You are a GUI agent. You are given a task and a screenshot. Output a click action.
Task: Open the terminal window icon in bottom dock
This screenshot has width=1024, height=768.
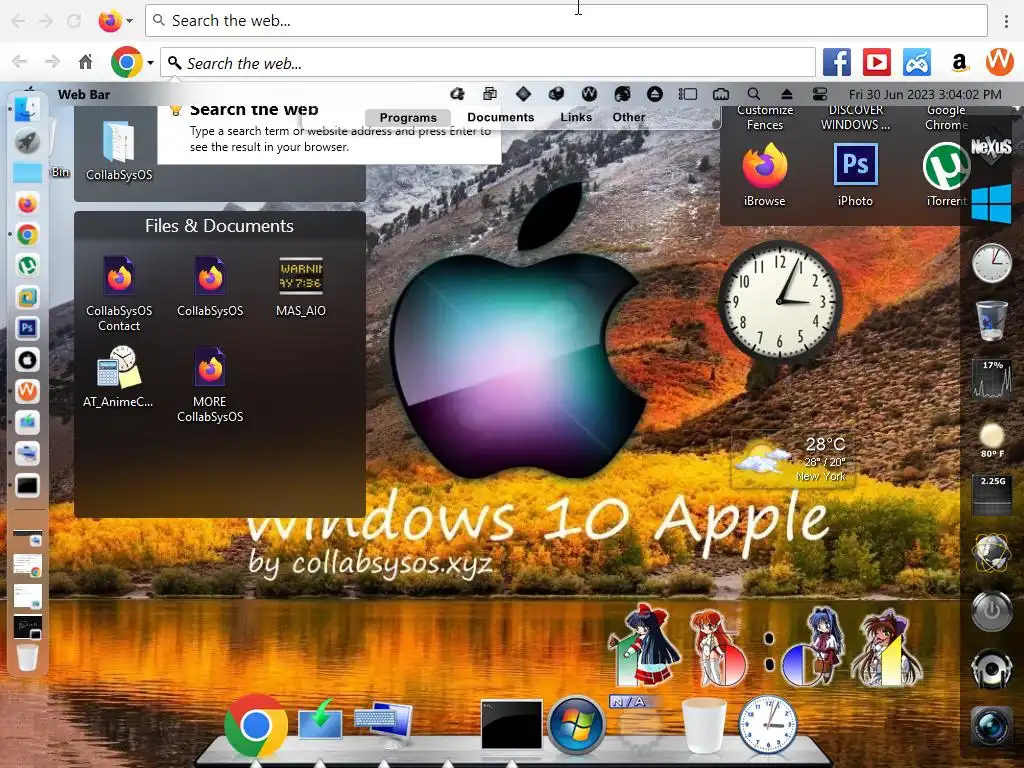(x=511, y=724)
